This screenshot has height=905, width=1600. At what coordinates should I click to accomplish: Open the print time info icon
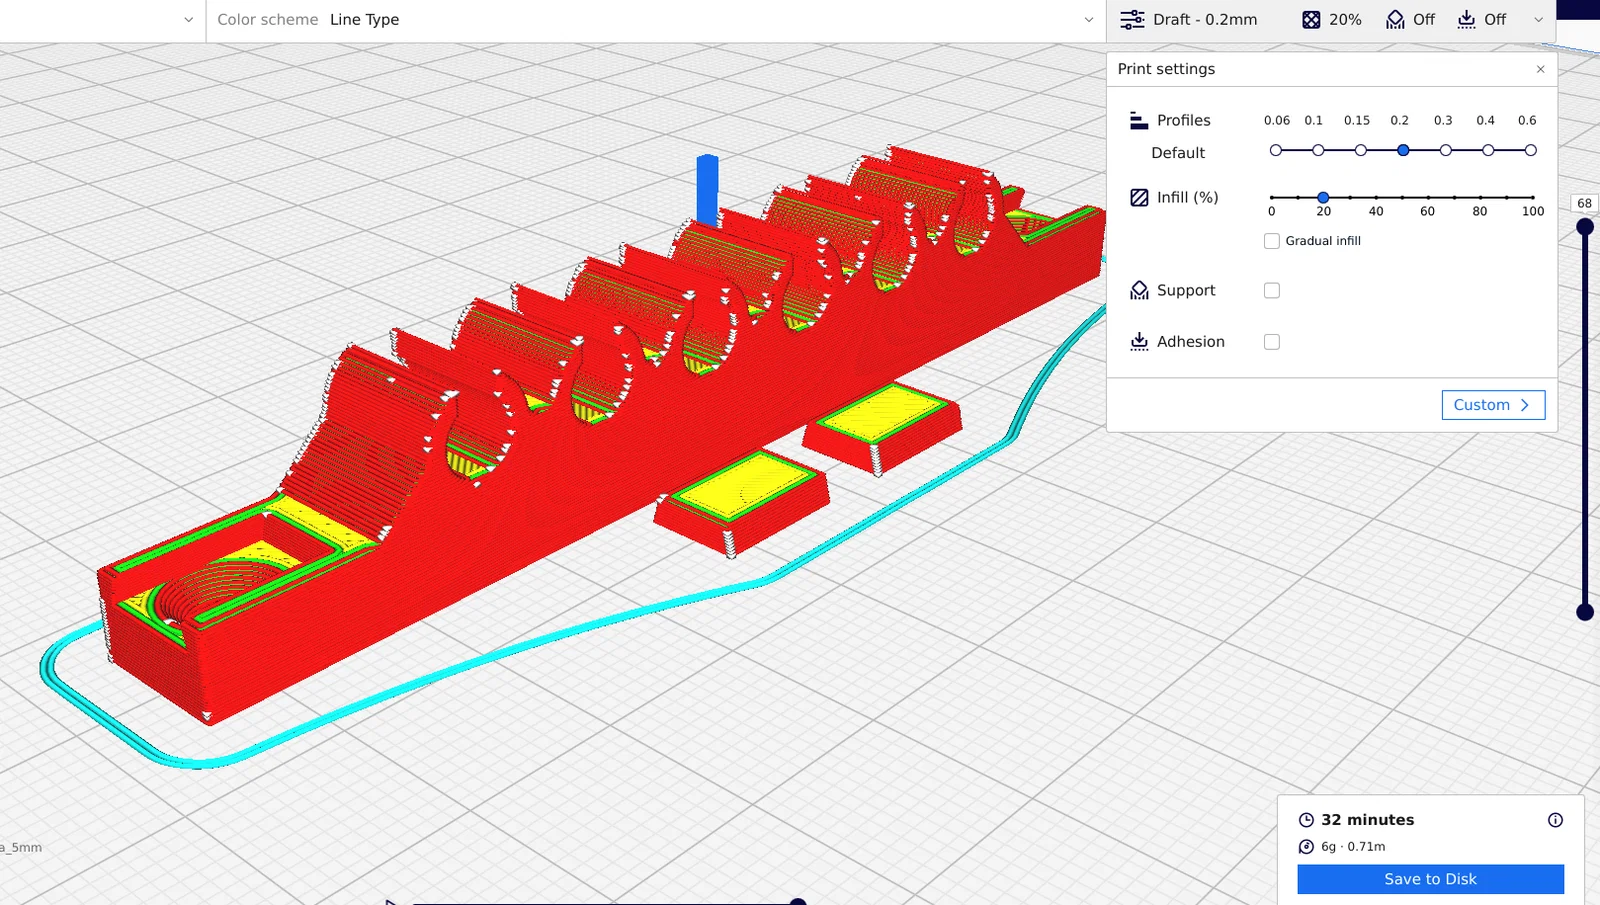pos(1555,820)
